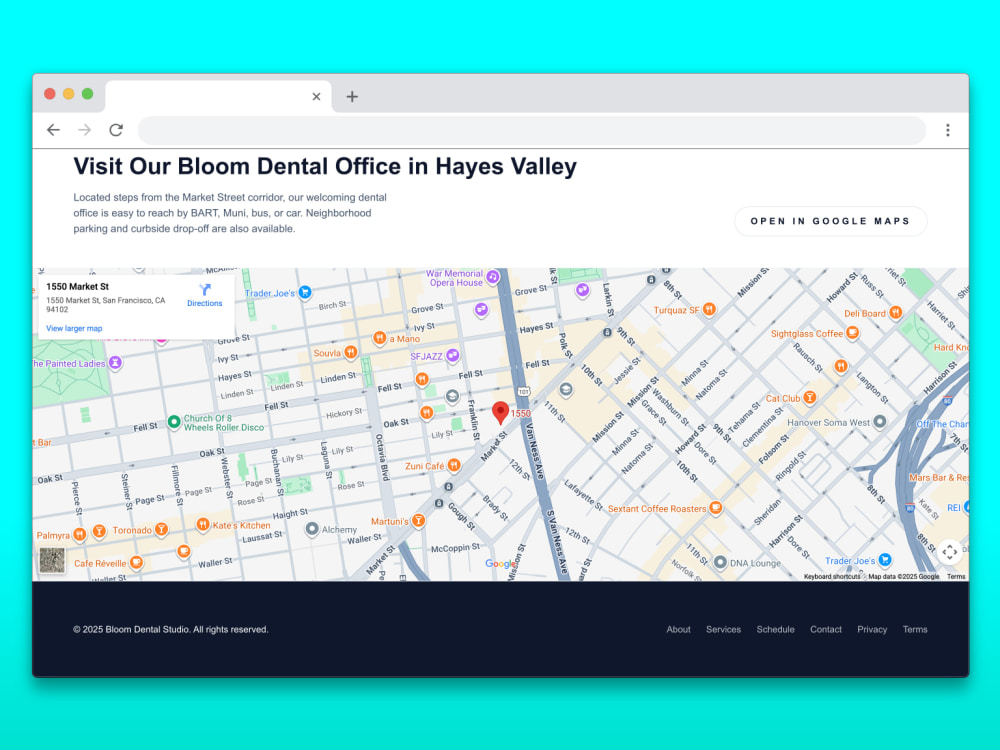Screen dimensions: 1000x750
Task: Click the upper Trader Joe's shopping-cart marker
Action: point(305,292)
